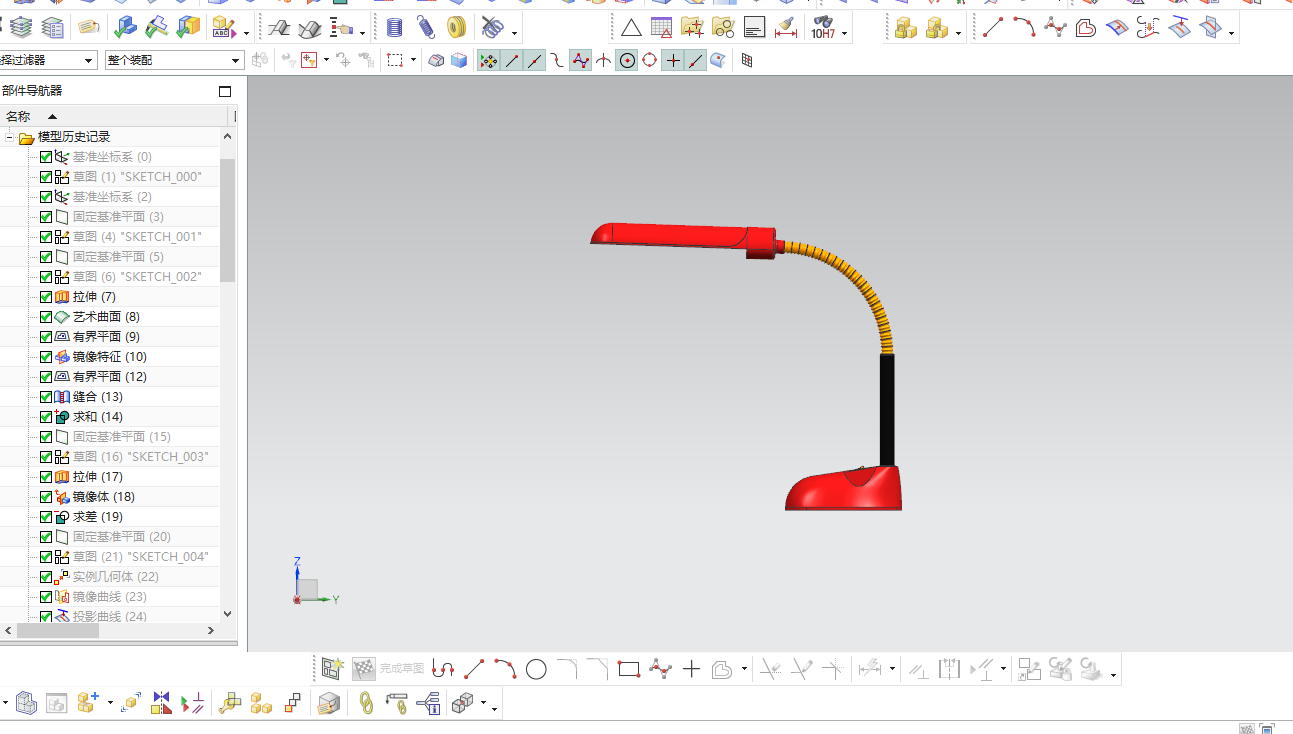
Task: Open the dropdown beside the locked blocks icons
Action: (959, 35)
